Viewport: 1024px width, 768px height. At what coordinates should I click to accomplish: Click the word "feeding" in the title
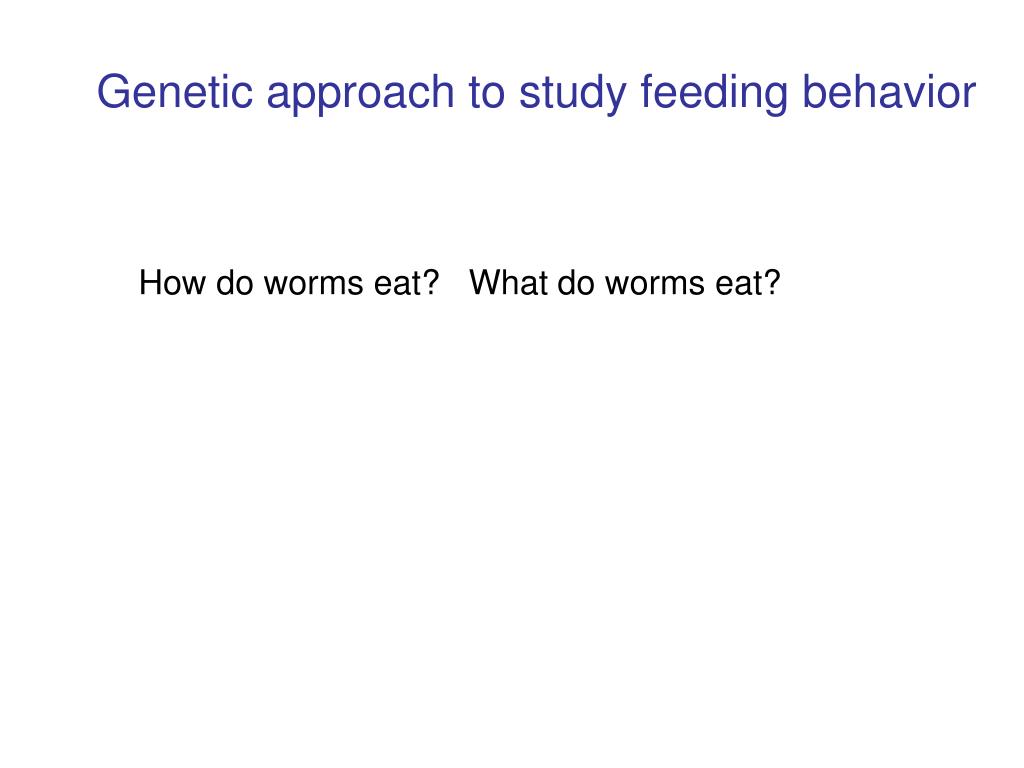pyautogui.click(x=715, y=95)
